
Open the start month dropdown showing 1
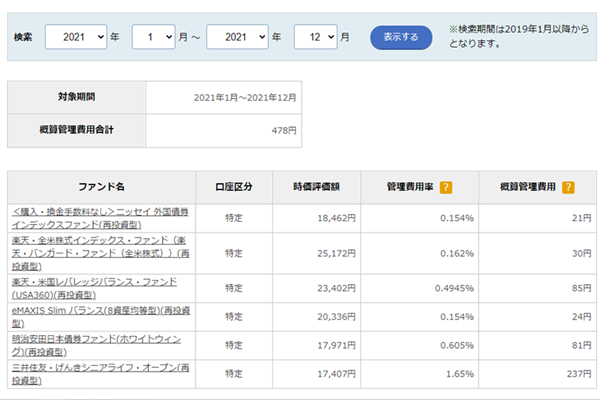pyautogui.click(x=154, y=37)
